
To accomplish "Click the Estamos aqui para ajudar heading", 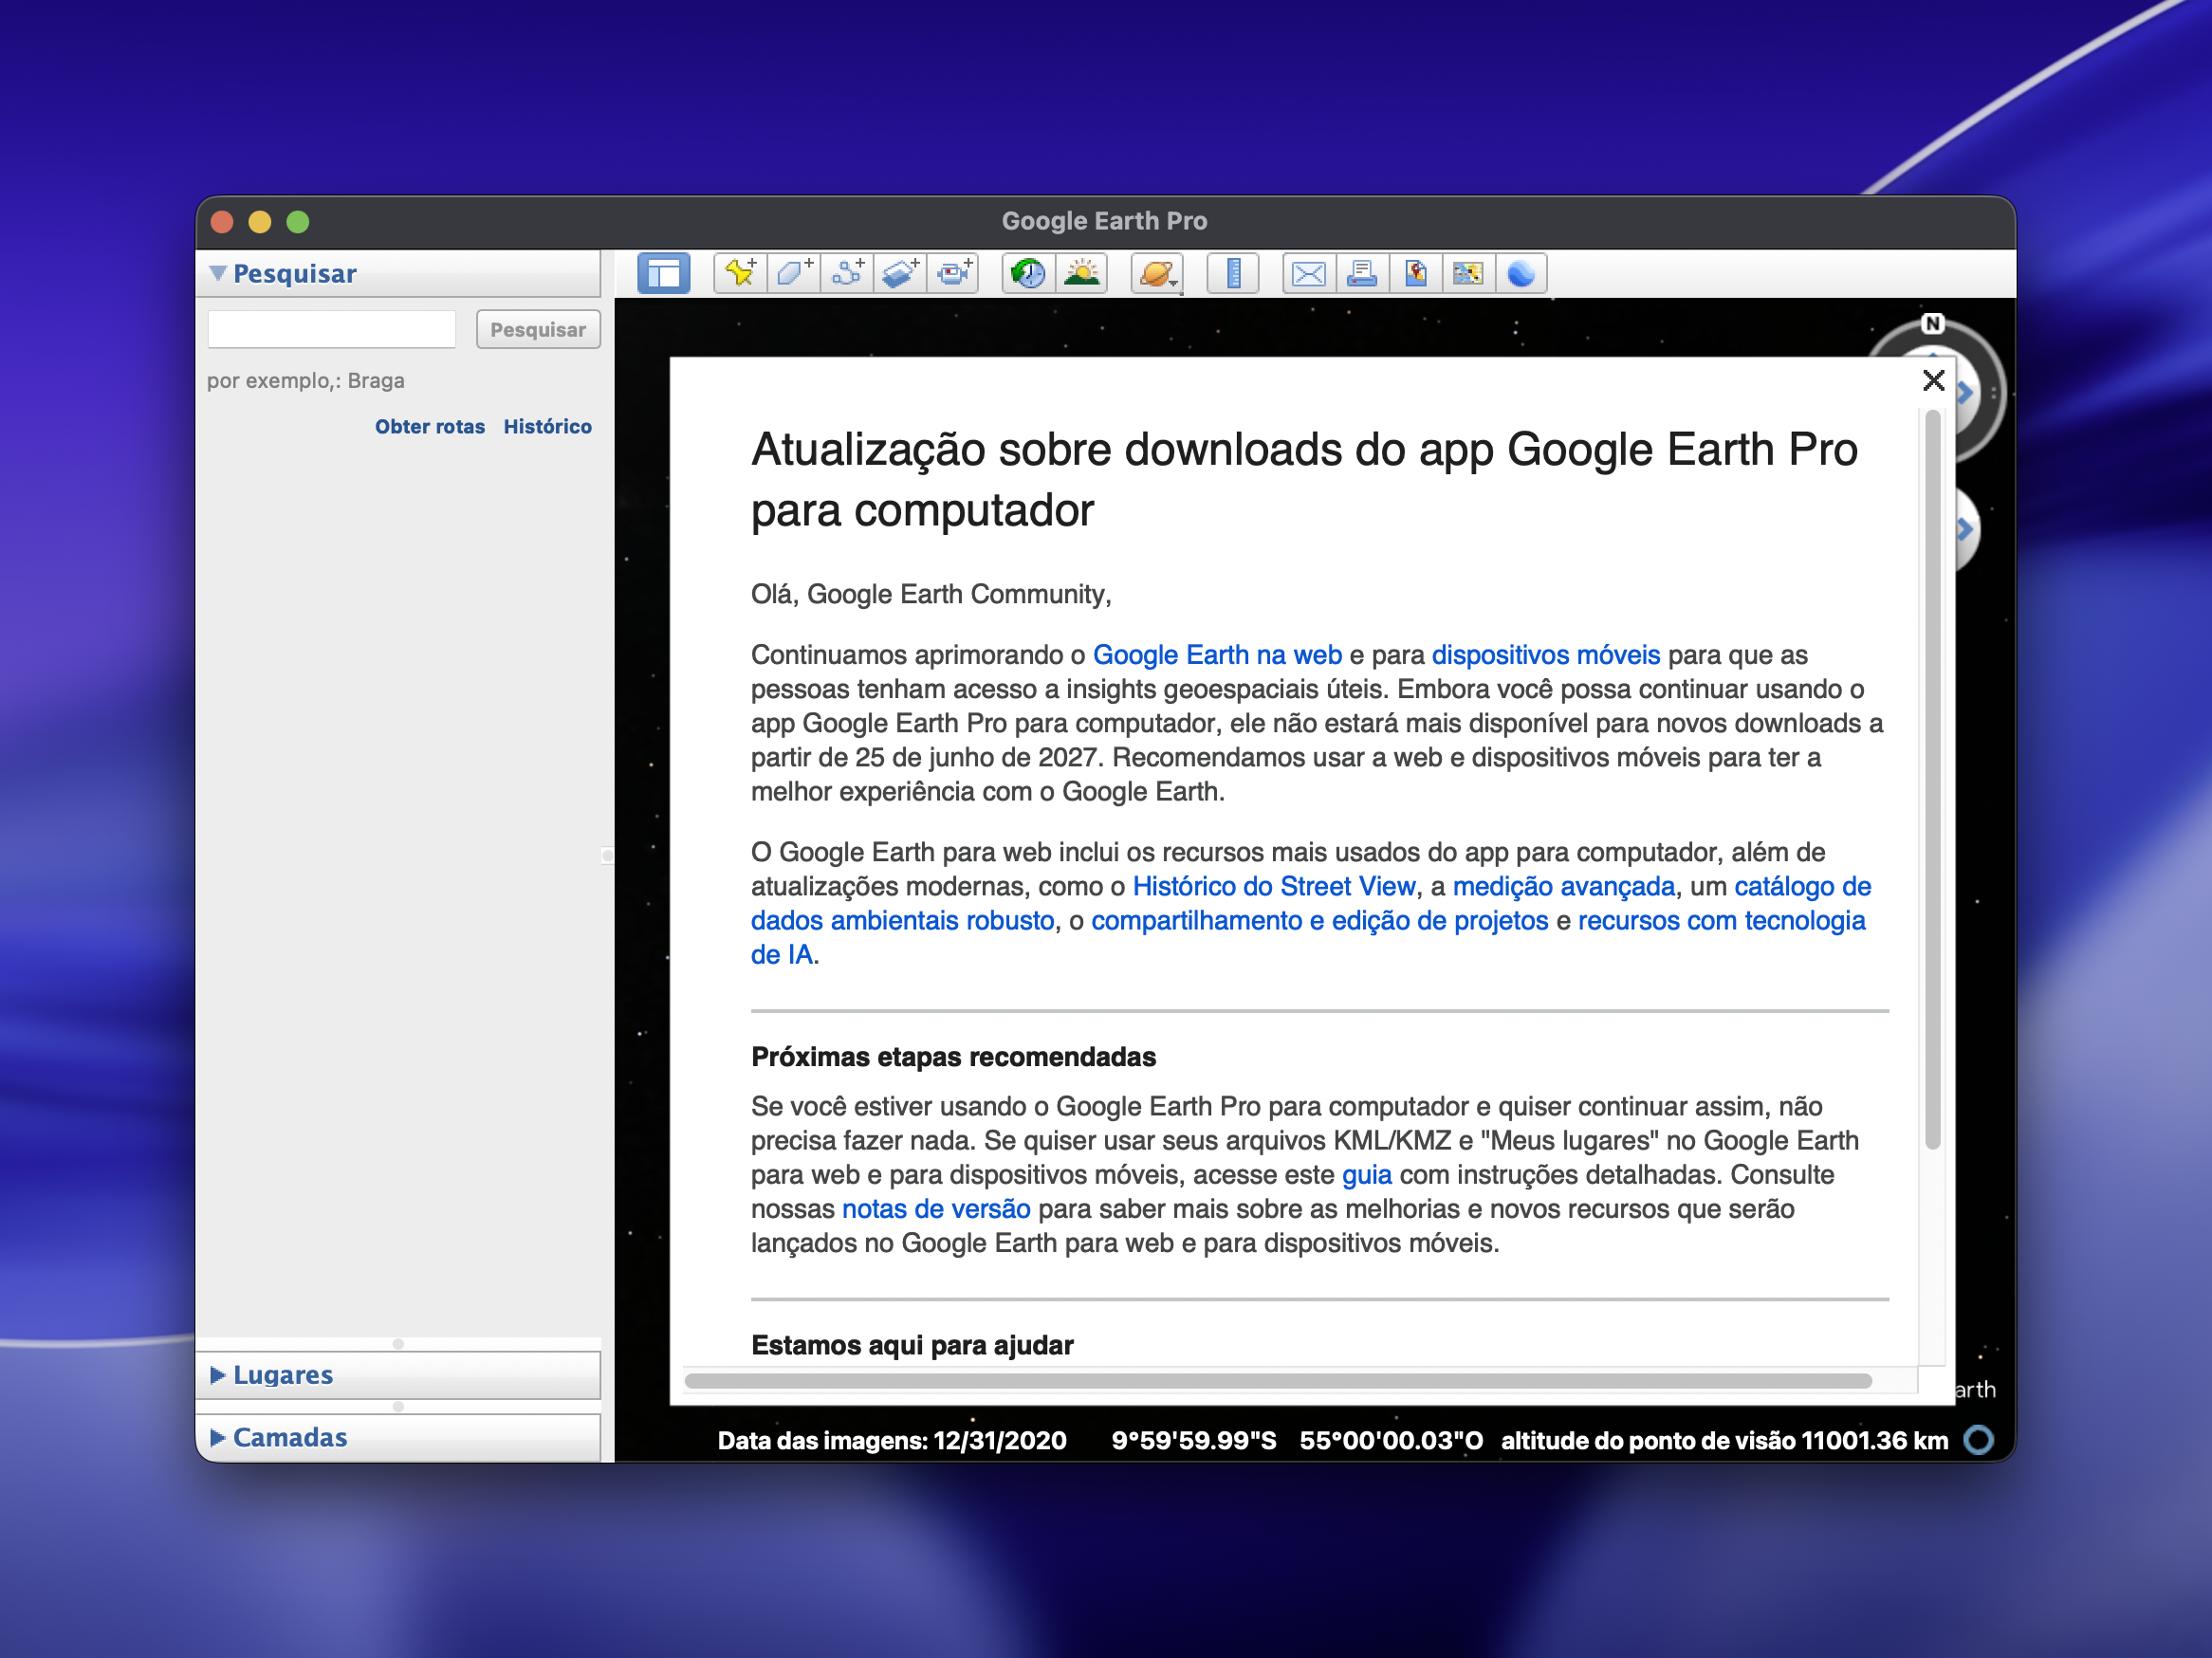I will click(912, 1345).
